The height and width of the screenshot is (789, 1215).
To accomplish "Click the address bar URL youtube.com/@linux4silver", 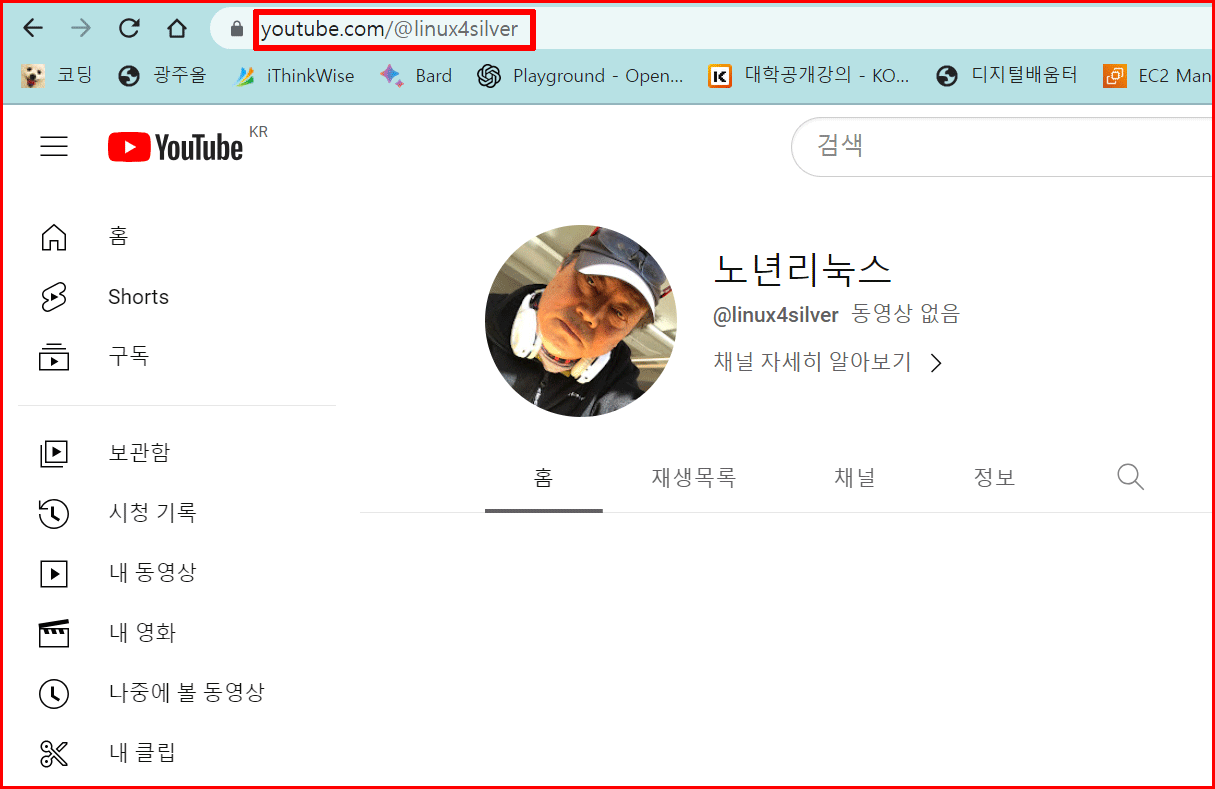I will [390, 29].
